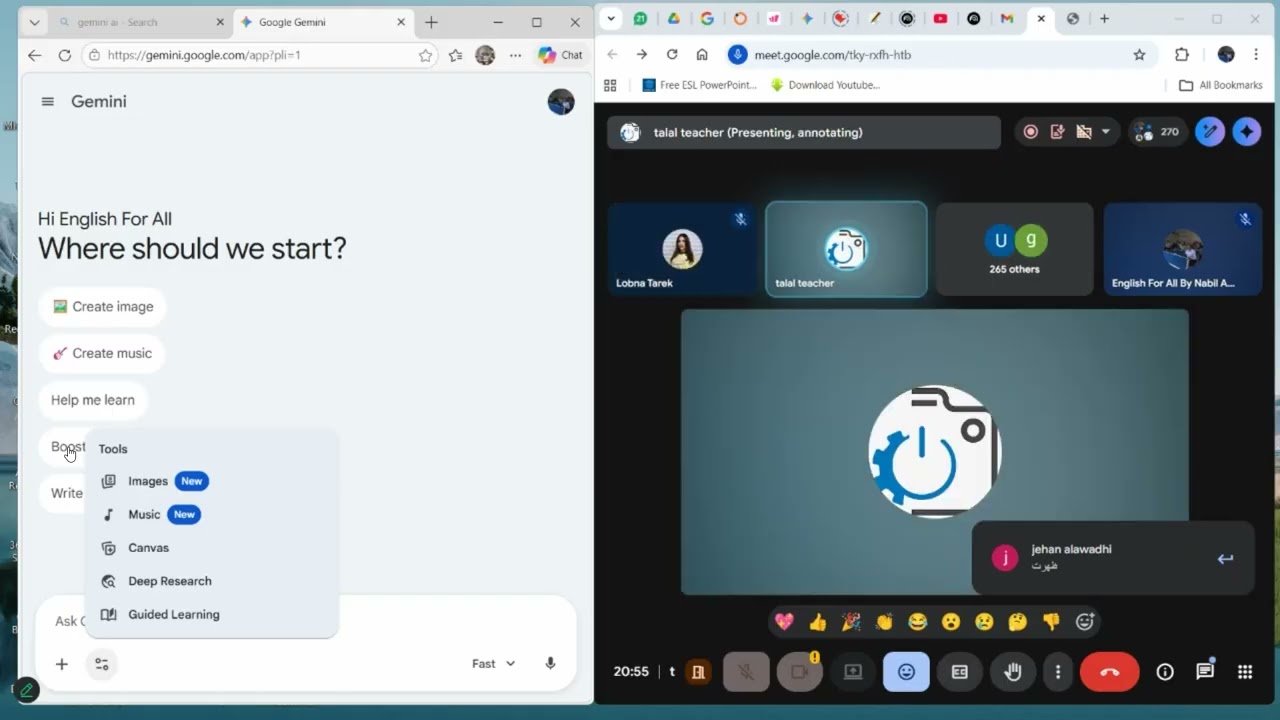1280x720 pixels.
Task: Switch to the Google Drive tab
Action: coord(674,18)
